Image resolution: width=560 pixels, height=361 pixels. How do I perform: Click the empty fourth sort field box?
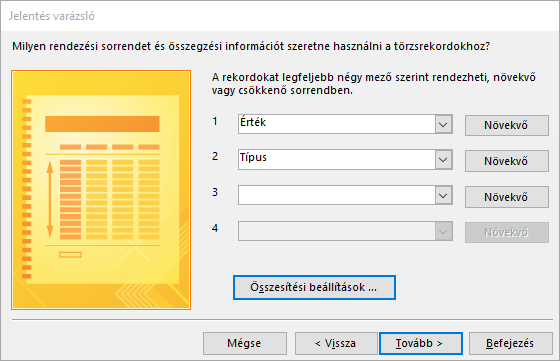point(336,231)
